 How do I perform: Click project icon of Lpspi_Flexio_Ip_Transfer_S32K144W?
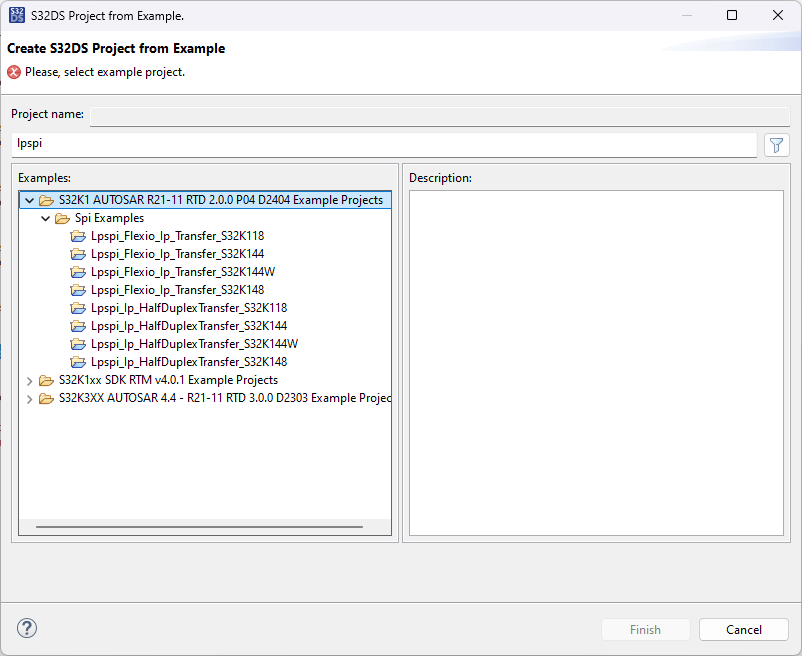(x=78, y=272)
